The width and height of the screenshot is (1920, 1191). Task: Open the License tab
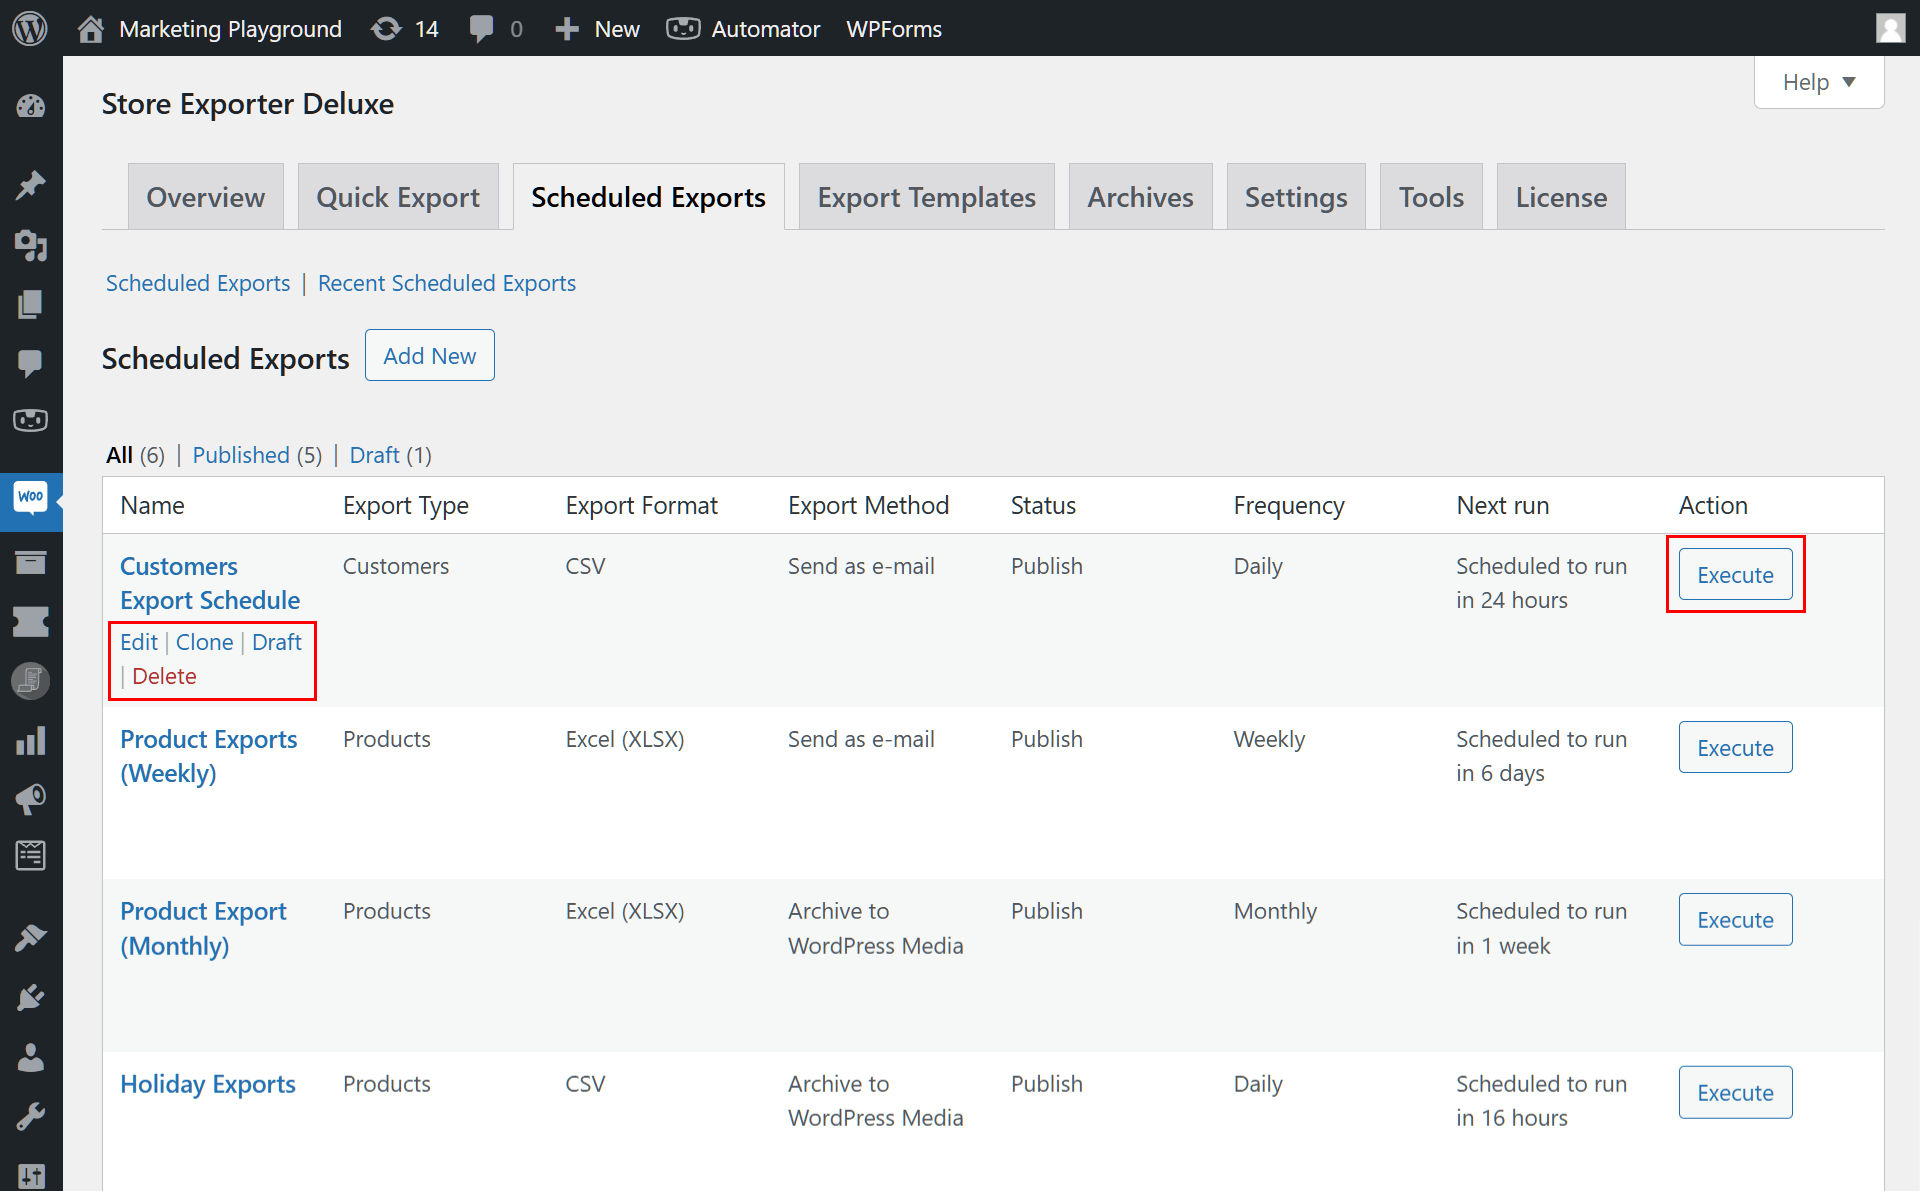pos(1561,197)
